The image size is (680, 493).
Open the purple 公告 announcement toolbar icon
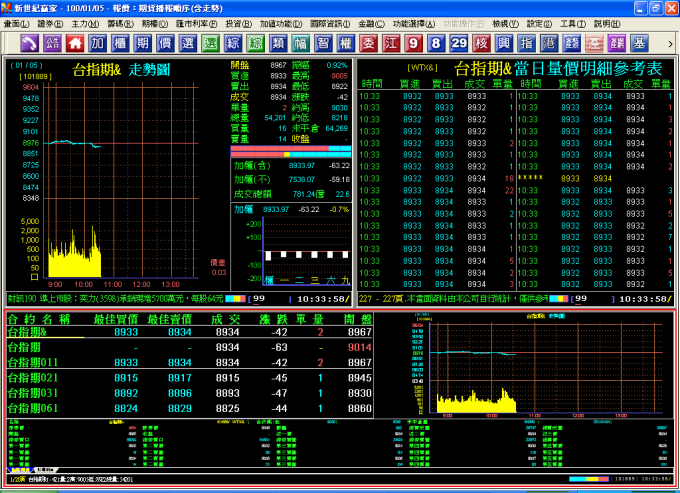pyautogui.click(x=52, y=43)
